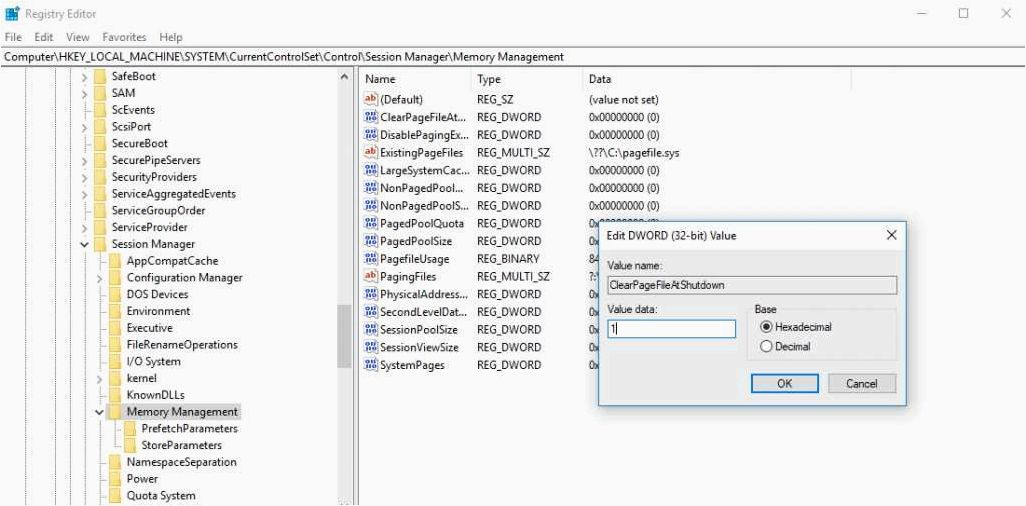Click the SecondLevelDat... DWORD icon
This screenshot has width=1026, height=506.
371,312
